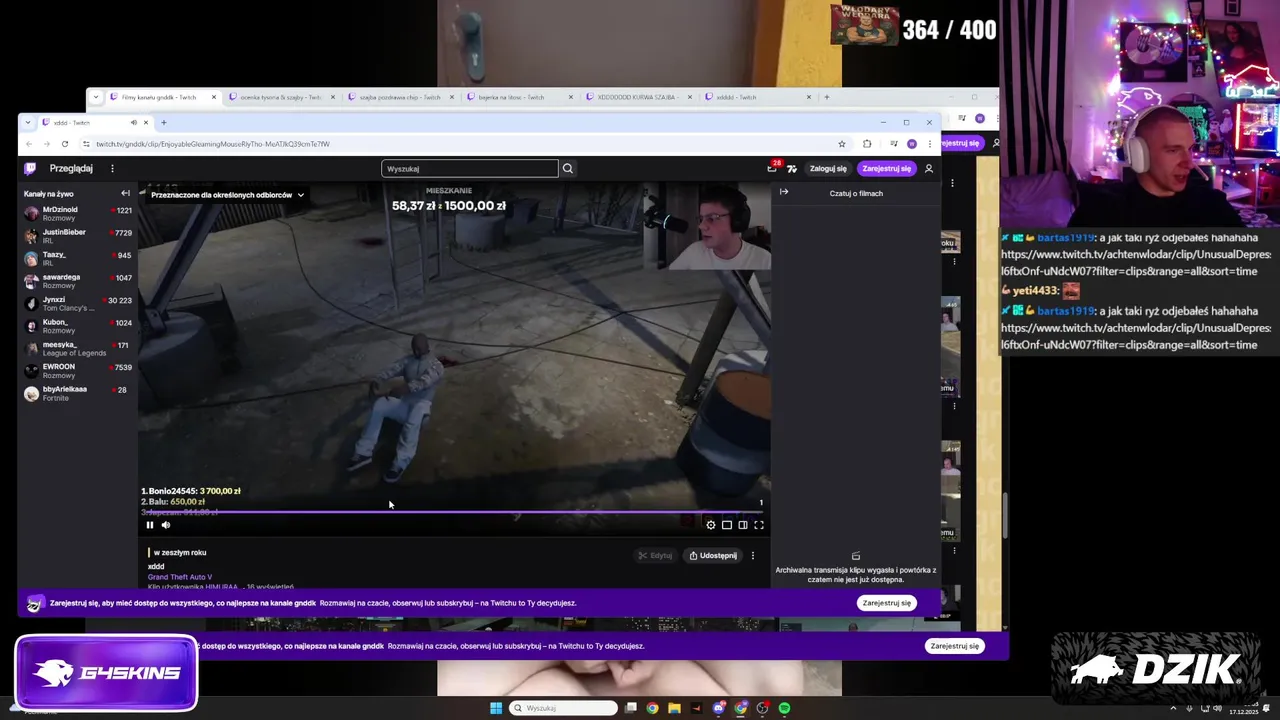Image resolution: width=1280 pixels, height=720 pixels.
Task: Open the tab search chevron in front window
Action: click(x=27, y=123)
